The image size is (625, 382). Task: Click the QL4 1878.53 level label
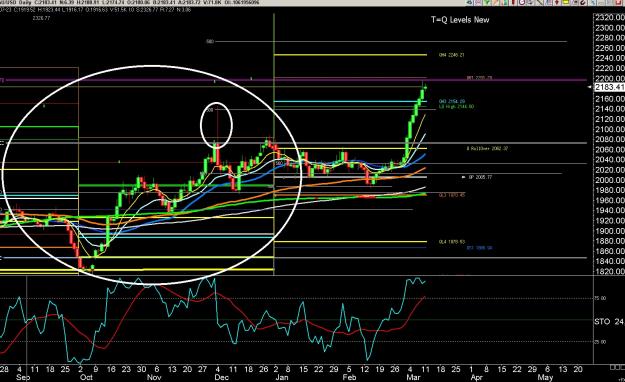(452, 242)
